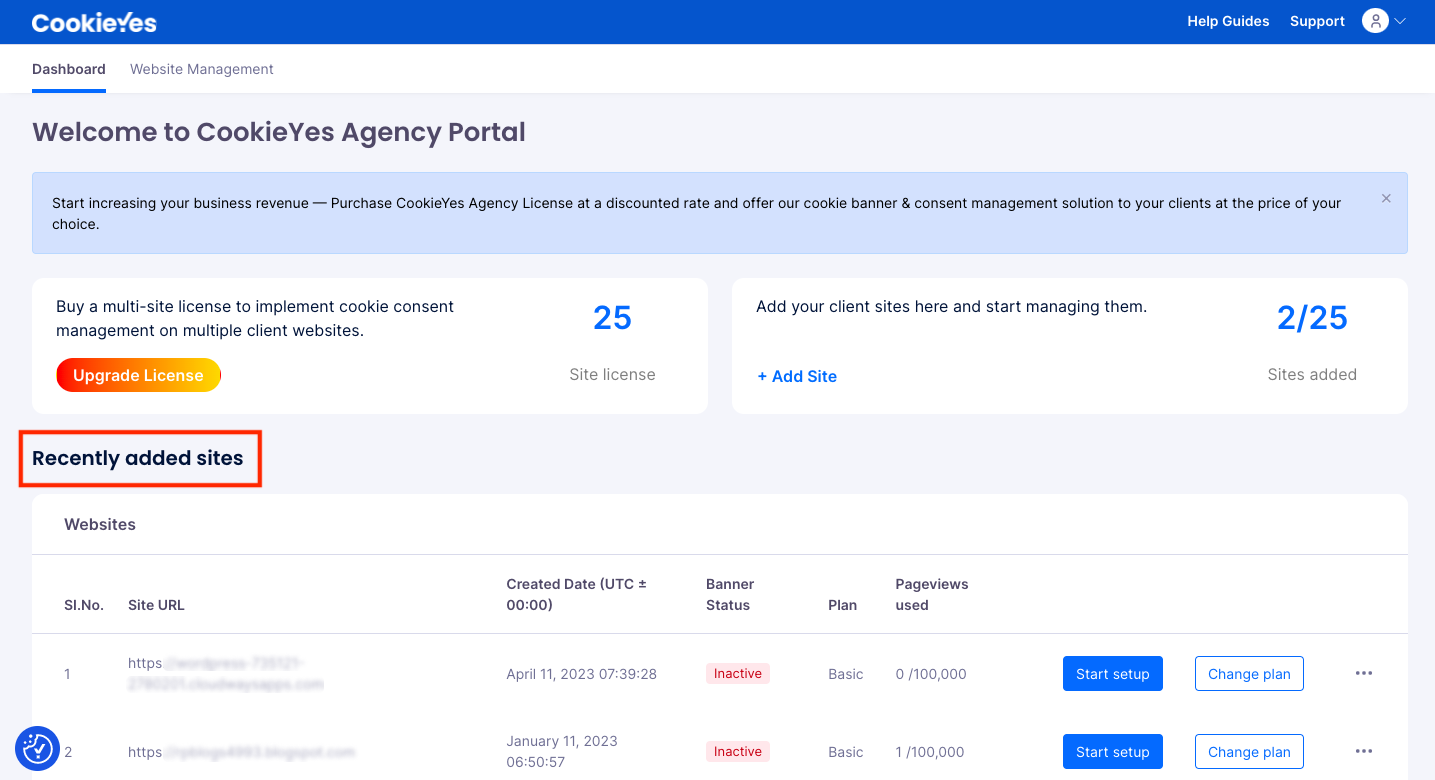This screenshot has width=1435, height=780.
Task: Start setup for the January 11 site
Action: click(1113, 751)
